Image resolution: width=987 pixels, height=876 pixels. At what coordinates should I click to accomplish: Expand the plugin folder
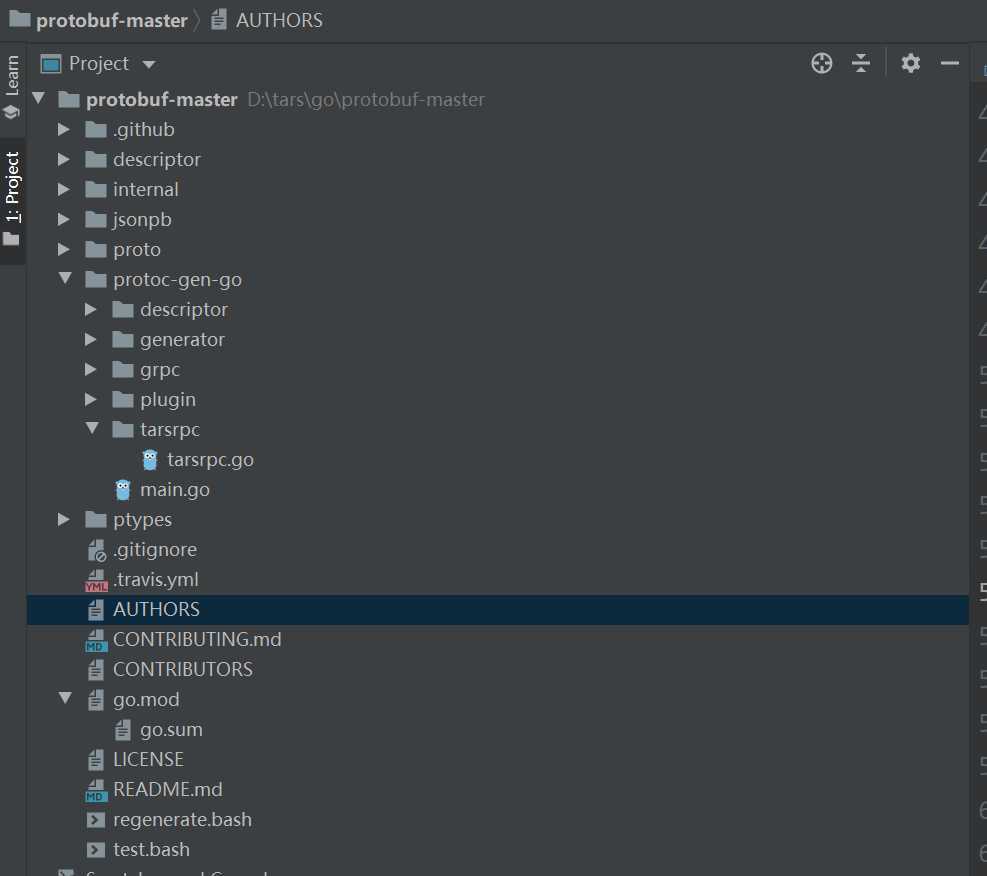91,399
